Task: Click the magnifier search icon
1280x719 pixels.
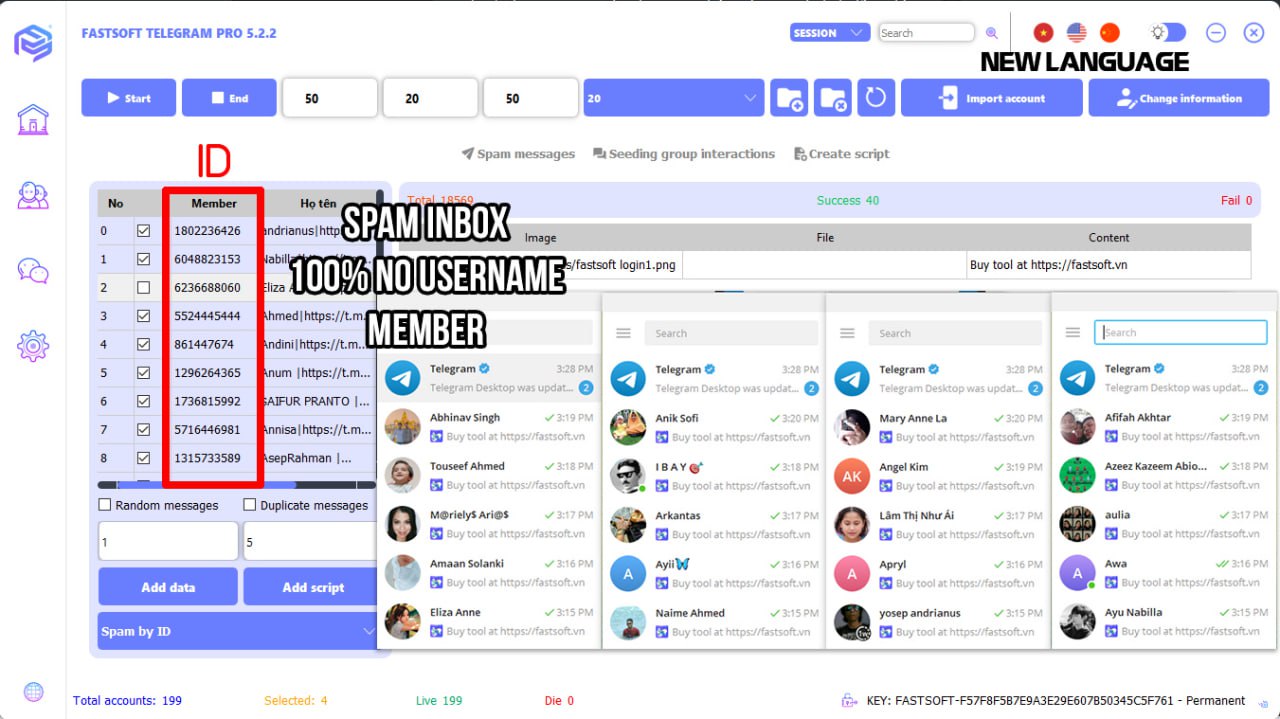Action: pos(991,32)
